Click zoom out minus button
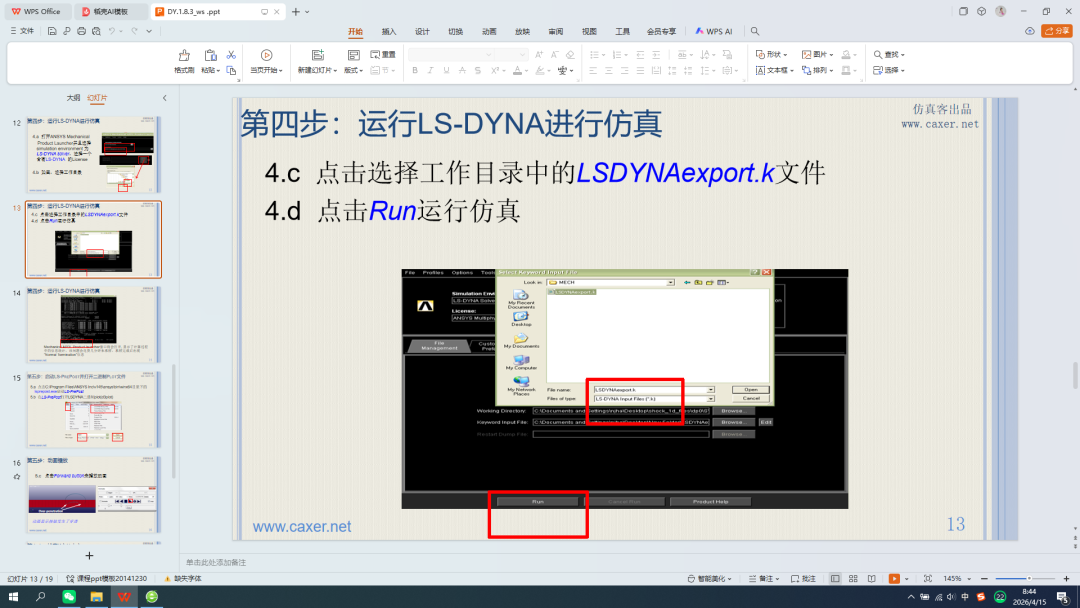Image resolution: width=1080 pixels, height=608 pixels. [984, 578]
